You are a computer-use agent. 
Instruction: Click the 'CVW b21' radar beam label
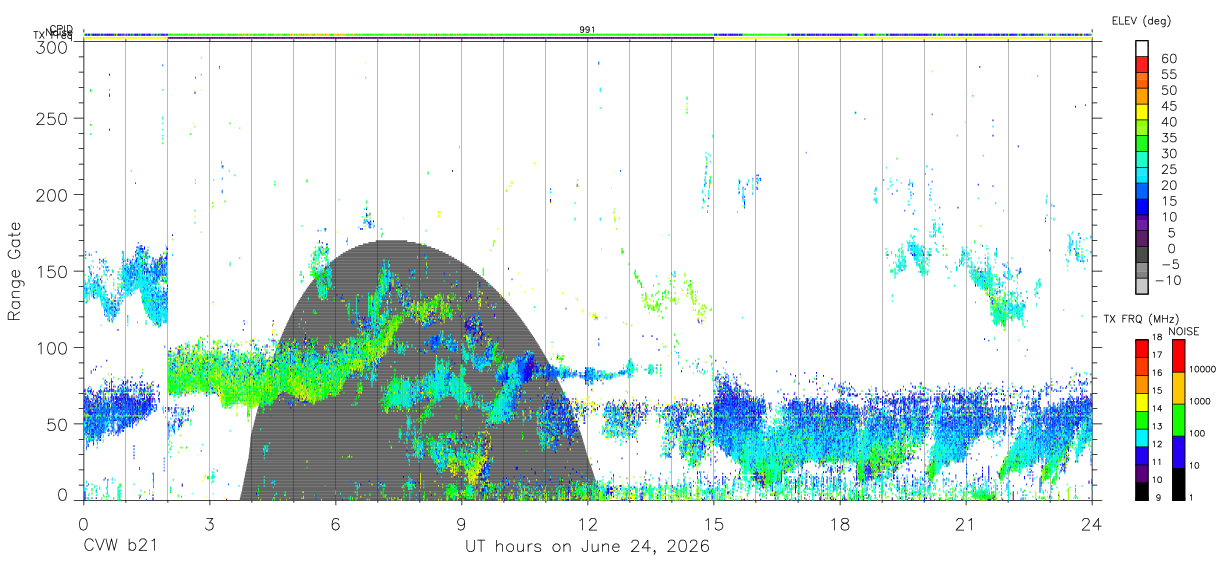(x=120, y=547)
